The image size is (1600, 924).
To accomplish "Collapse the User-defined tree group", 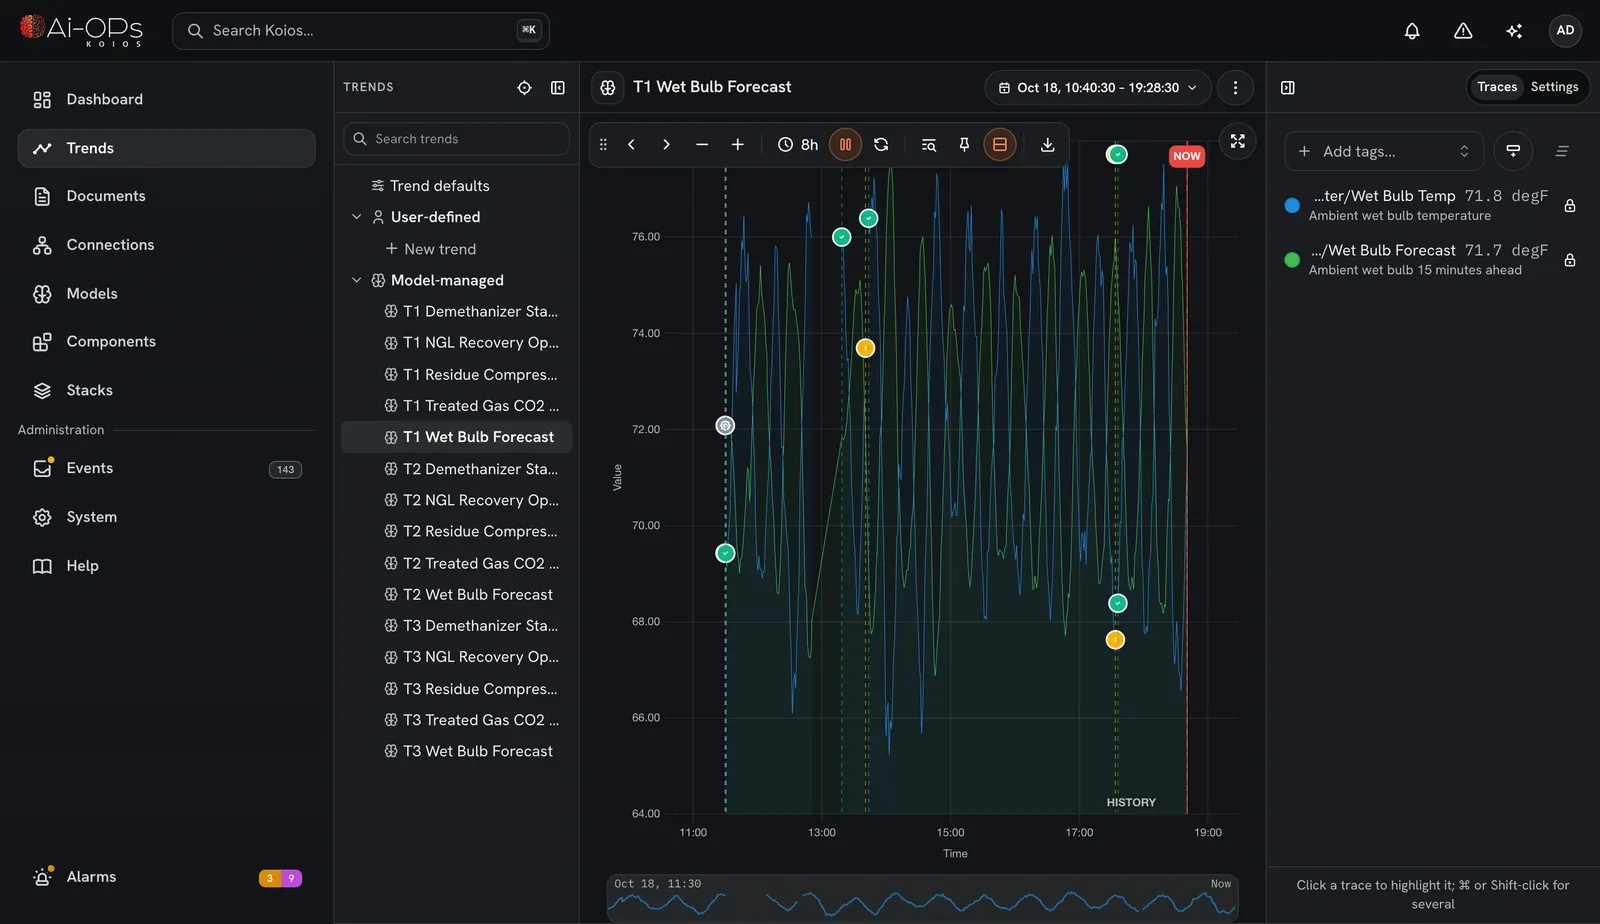I will click(356, 217).
